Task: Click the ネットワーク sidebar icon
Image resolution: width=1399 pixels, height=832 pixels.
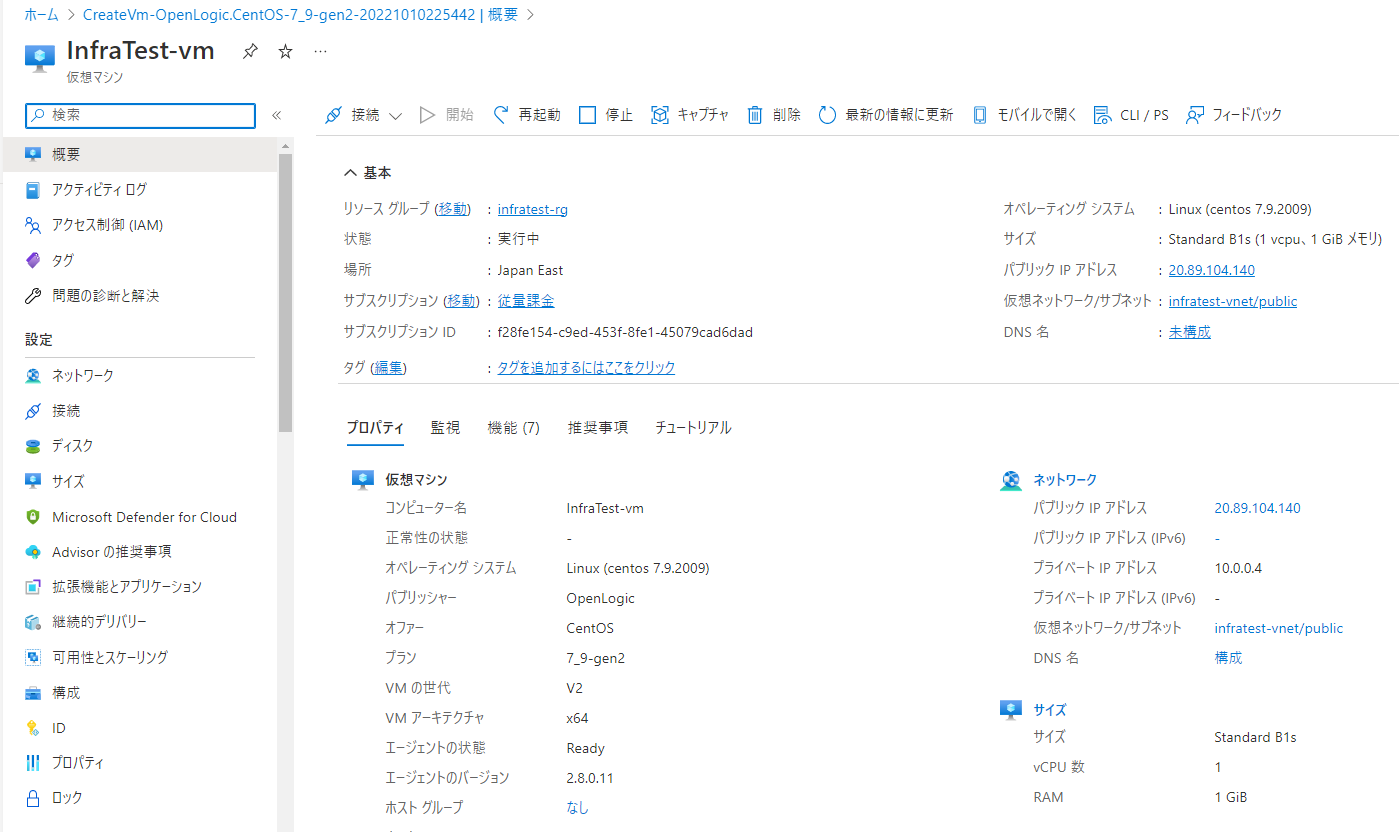Action: [x=33, y=376]
